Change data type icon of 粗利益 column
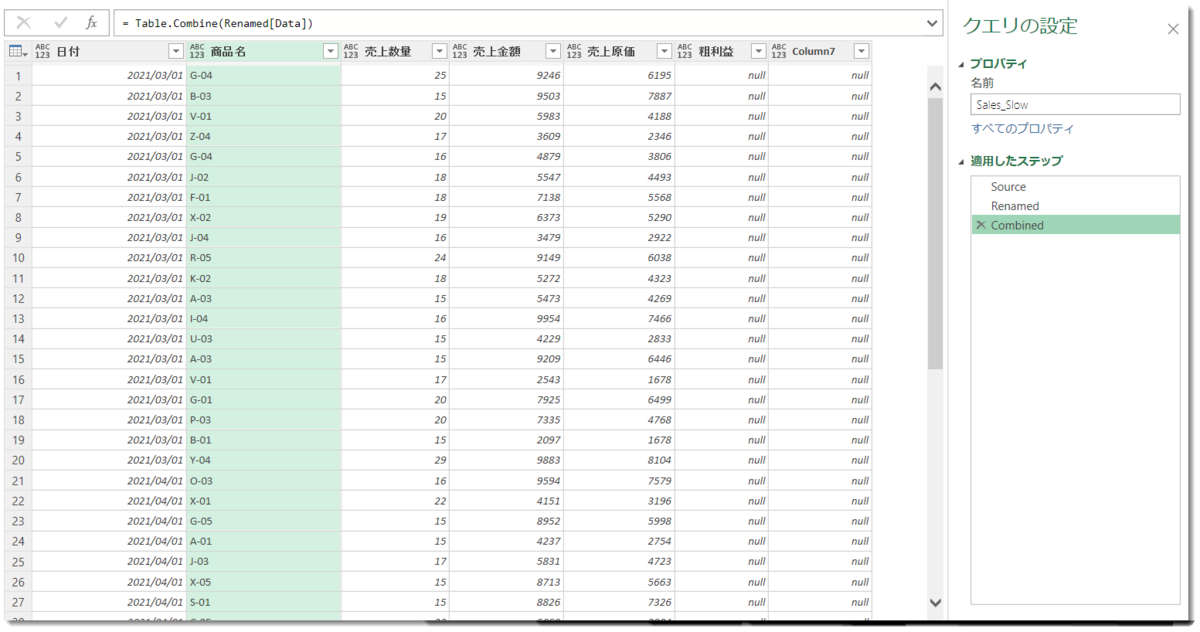The image size is (1200, 632). (685, 51)
